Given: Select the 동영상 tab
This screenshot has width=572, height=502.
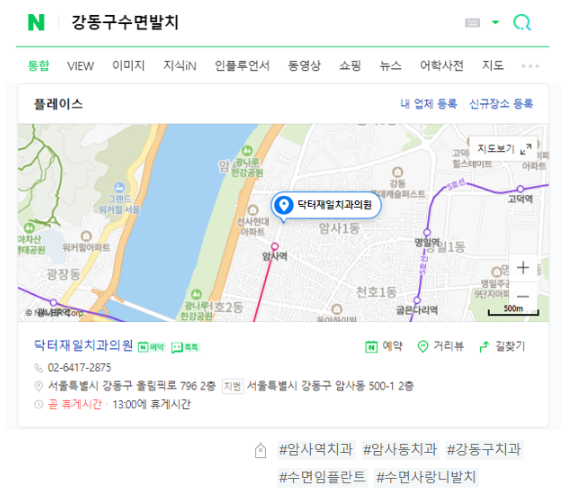Looking at the screenshot, I should click(304, 66).
